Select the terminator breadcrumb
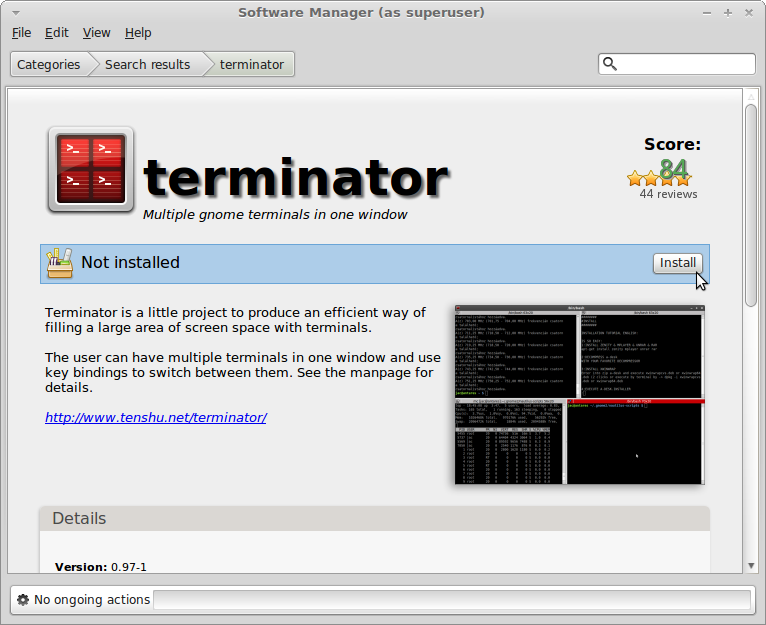The image size is (766, 625). point(252,65)
